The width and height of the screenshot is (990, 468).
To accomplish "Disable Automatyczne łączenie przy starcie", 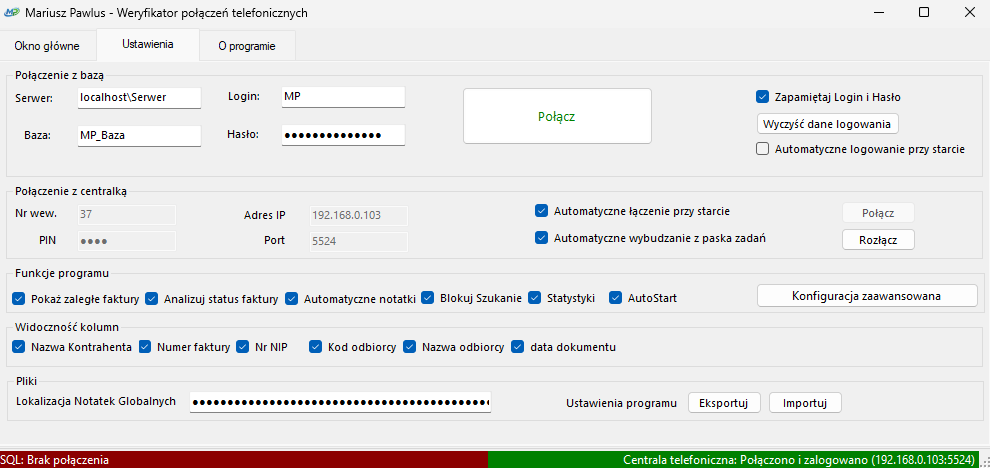I will (542, 211).
